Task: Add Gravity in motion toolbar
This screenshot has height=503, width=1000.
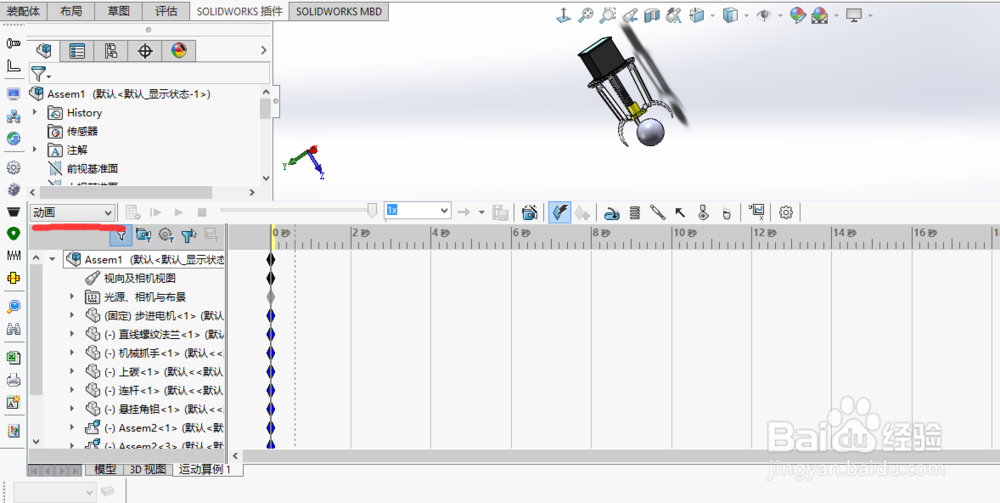Action: (x=726, y=214)
